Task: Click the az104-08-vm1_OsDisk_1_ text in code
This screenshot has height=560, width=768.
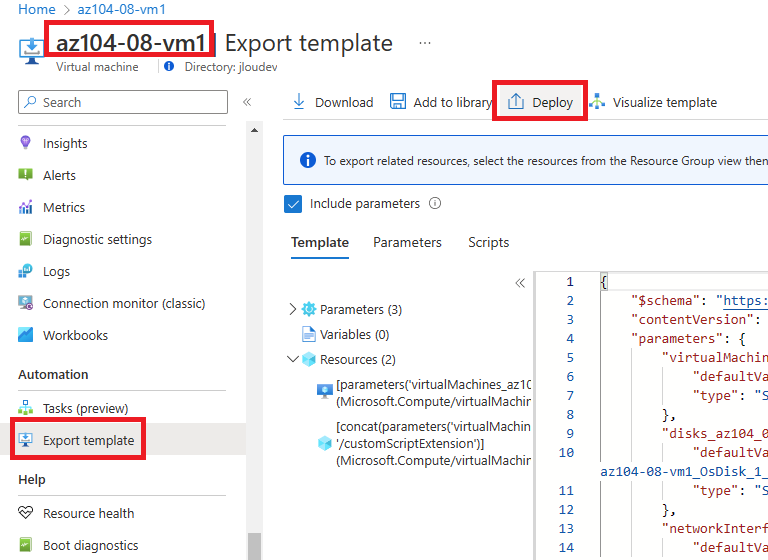Action: point(684,471)
